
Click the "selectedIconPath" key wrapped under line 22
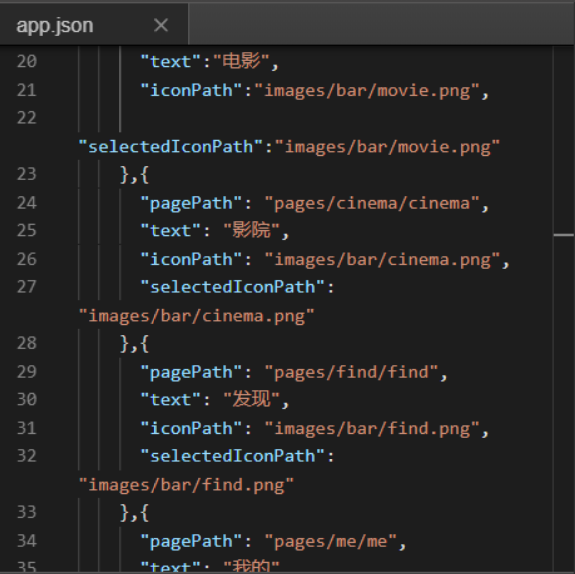pyautogui.click(x=171, y=147)
